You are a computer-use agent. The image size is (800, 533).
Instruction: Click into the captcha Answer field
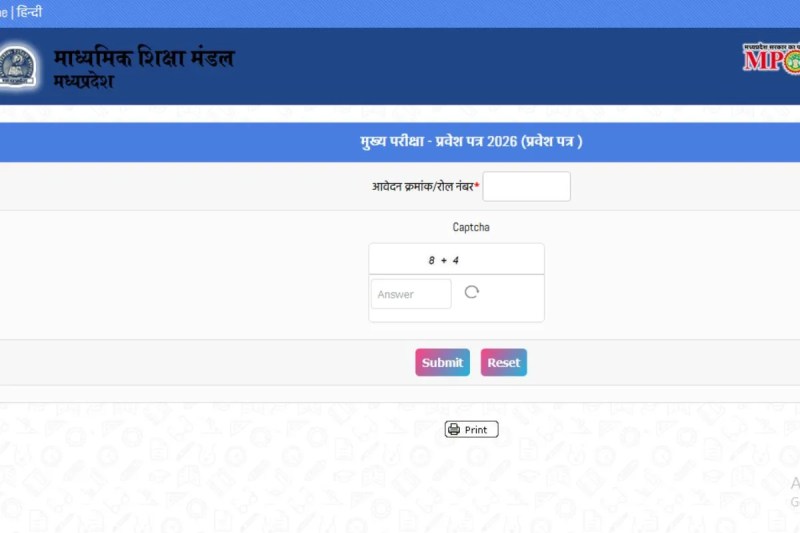411,294
